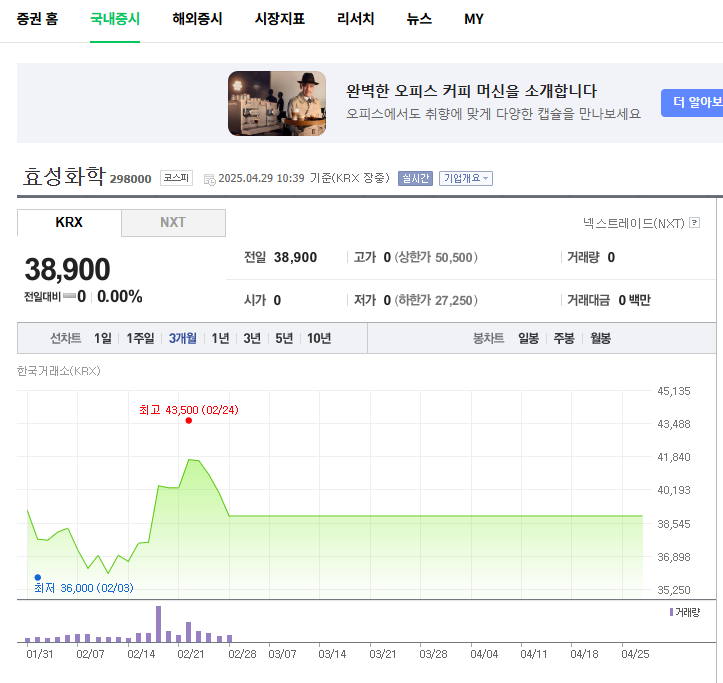Select the 1주일 line chart period
This screenshot has width=723, height=683.
point(140,339)
